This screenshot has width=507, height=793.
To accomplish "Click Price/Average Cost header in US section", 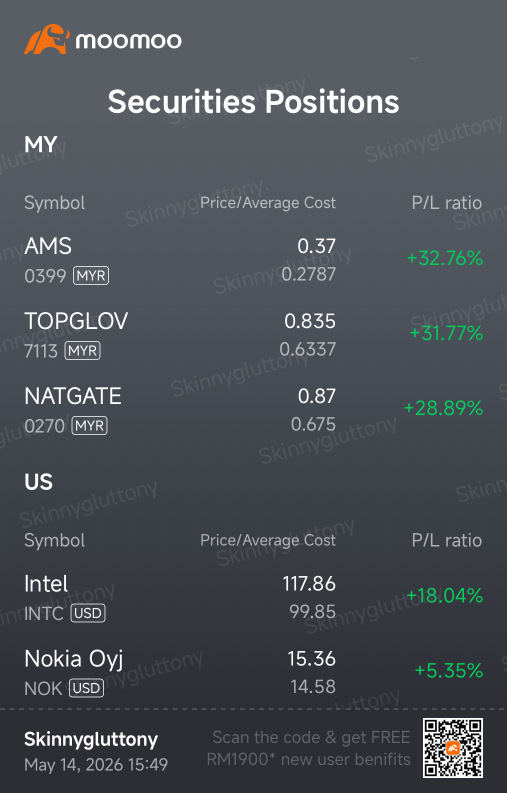I will pyautogui.click(x=268, y=540).
